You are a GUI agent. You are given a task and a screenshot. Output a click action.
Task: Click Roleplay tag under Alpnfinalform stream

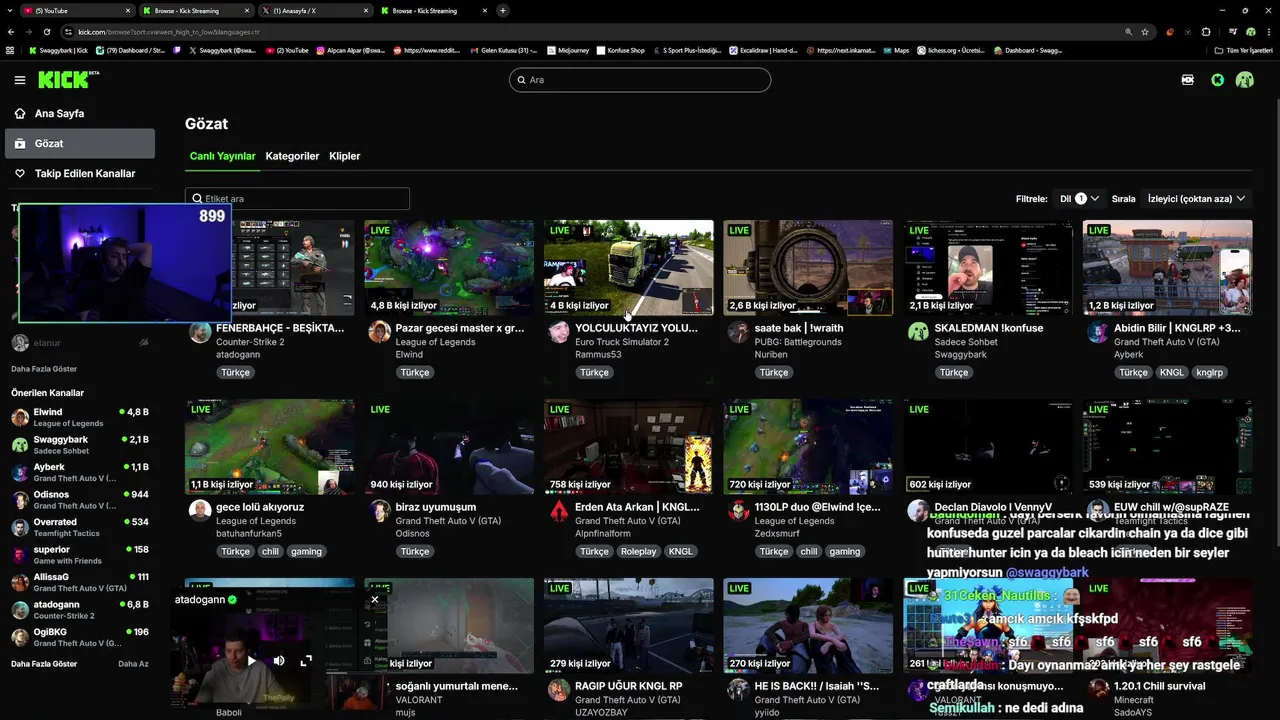tap(637, 552)
